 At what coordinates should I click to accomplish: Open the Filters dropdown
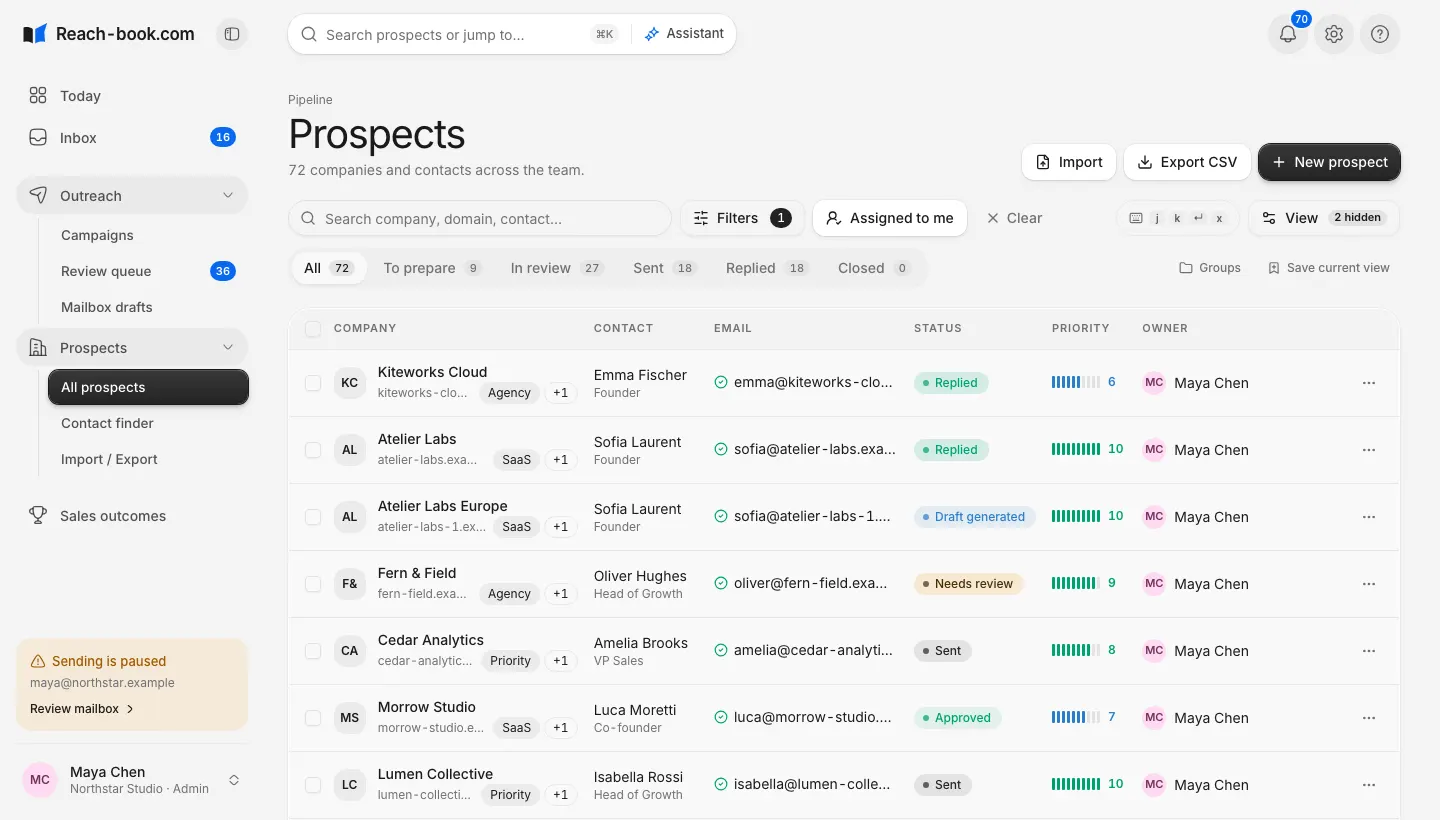coord(743,218)
